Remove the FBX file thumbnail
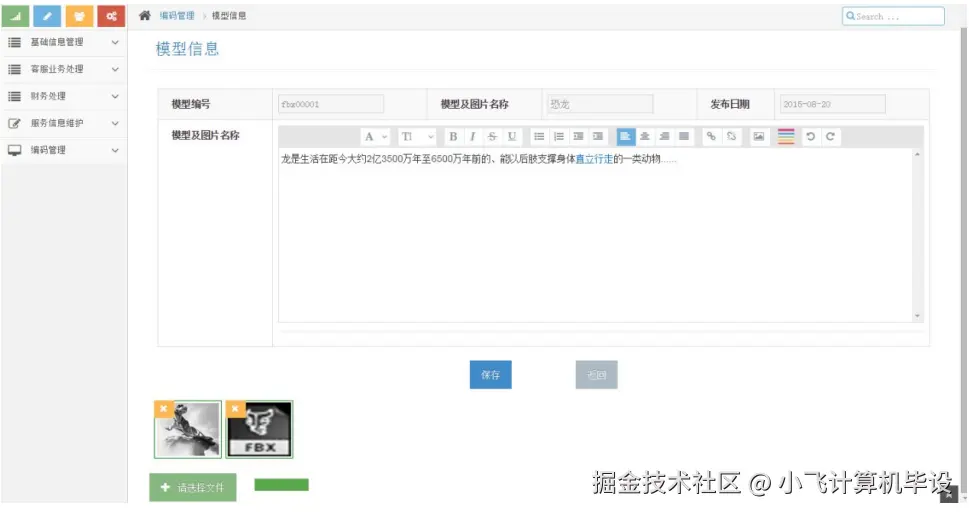Viewport: 969px width, 513px height. tap(235, 409)
